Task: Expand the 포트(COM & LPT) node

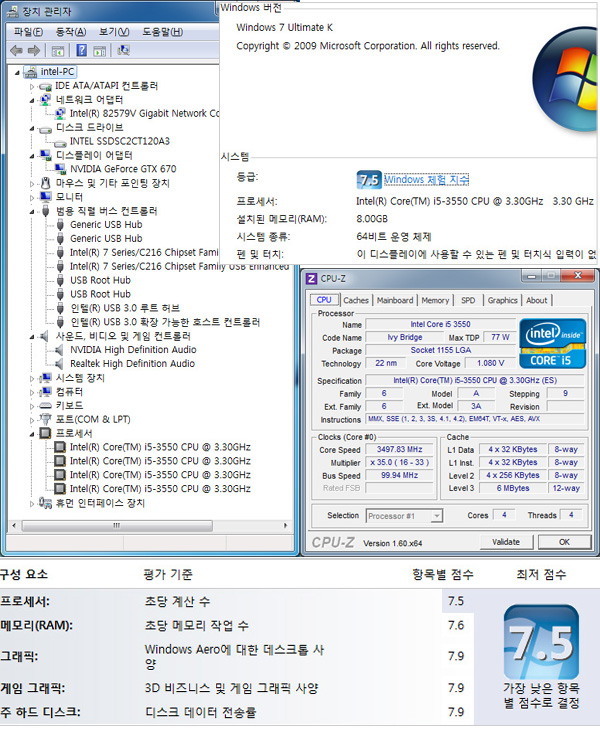Action: pos(32,420)
